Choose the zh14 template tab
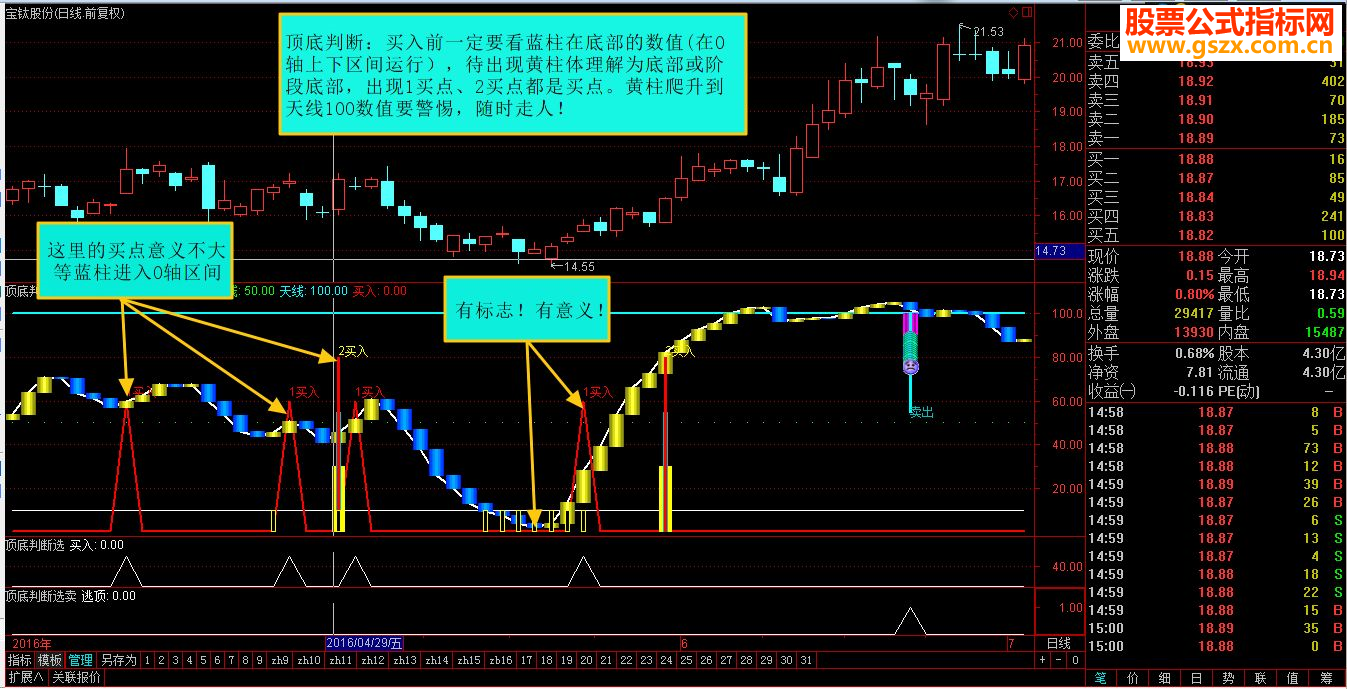Screen dimensions: 1347x689 pyautogui.click(x=438, y=660)
